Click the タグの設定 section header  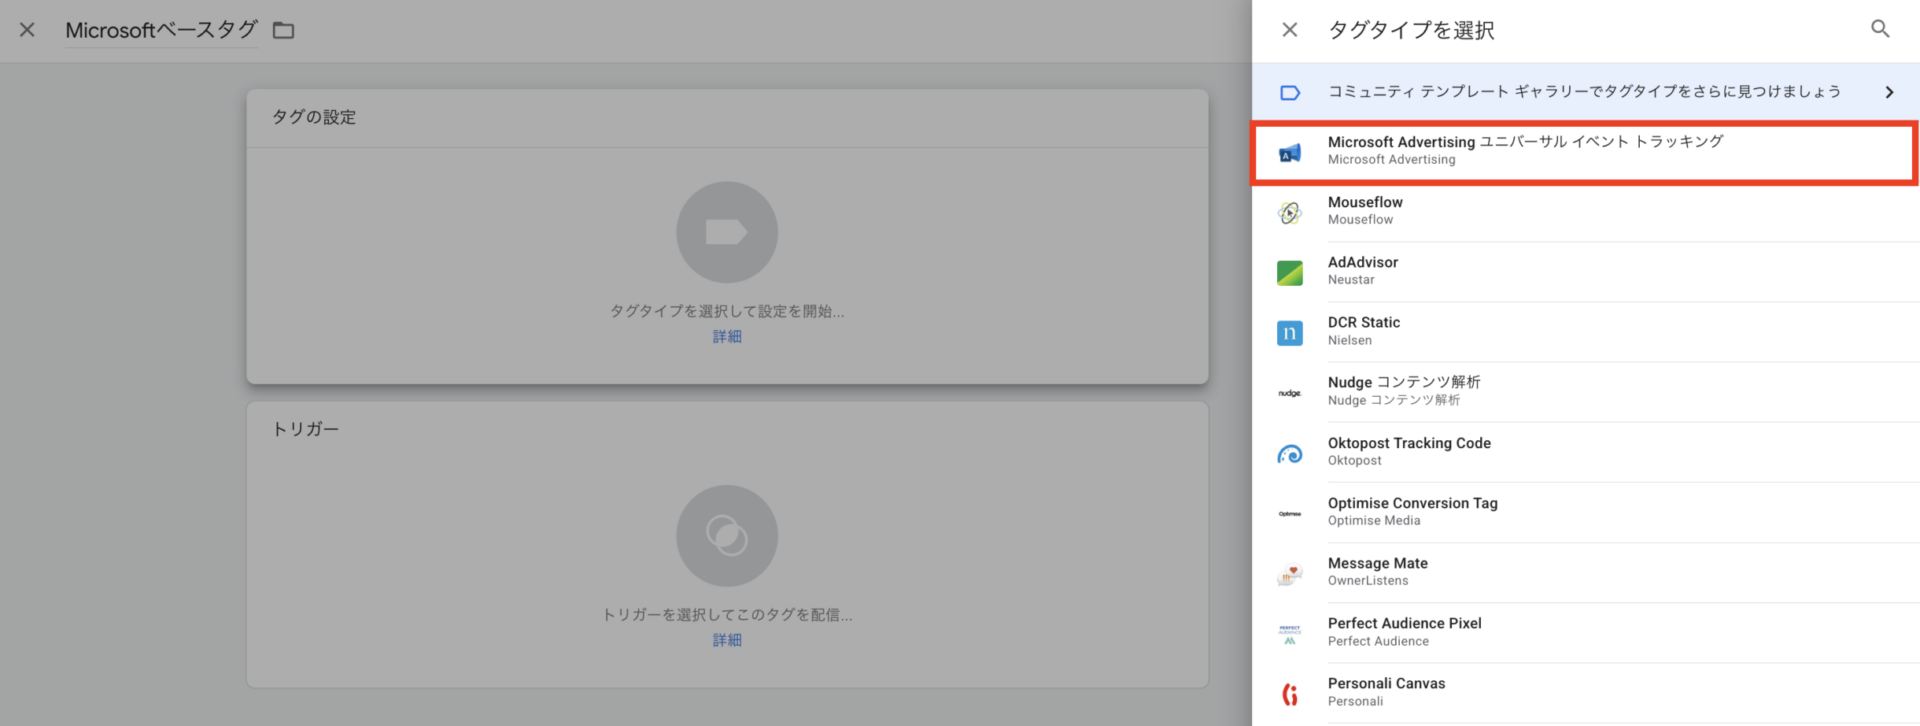coord(314,117)
